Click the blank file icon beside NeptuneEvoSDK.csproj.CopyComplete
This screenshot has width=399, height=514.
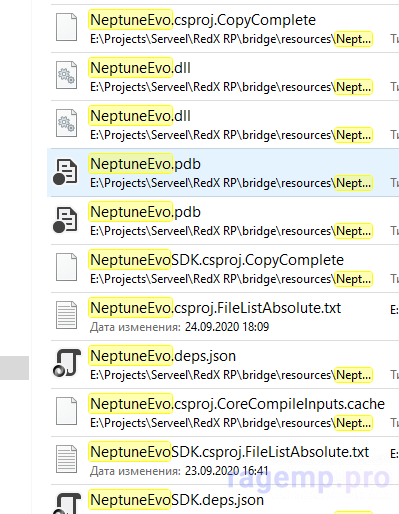pyautogui.click(x=66, y=267)
